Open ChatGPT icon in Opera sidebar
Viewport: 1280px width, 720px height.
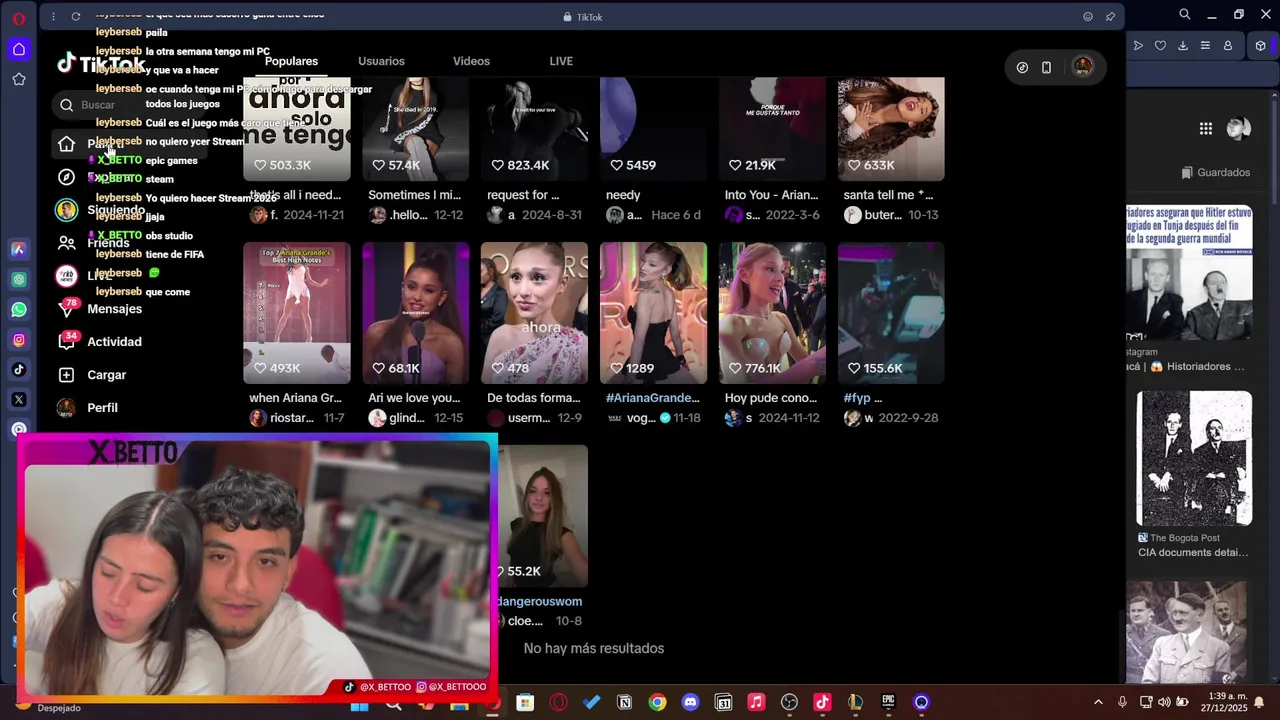click(x=19, y=279)
